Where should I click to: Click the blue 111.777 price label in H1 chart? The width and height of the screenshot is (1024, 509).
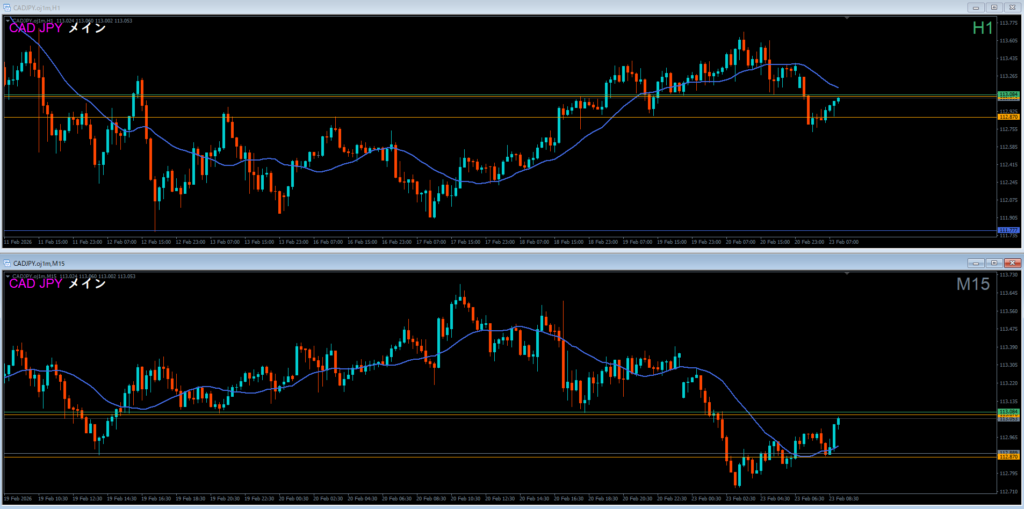[x=1008, y=231]
